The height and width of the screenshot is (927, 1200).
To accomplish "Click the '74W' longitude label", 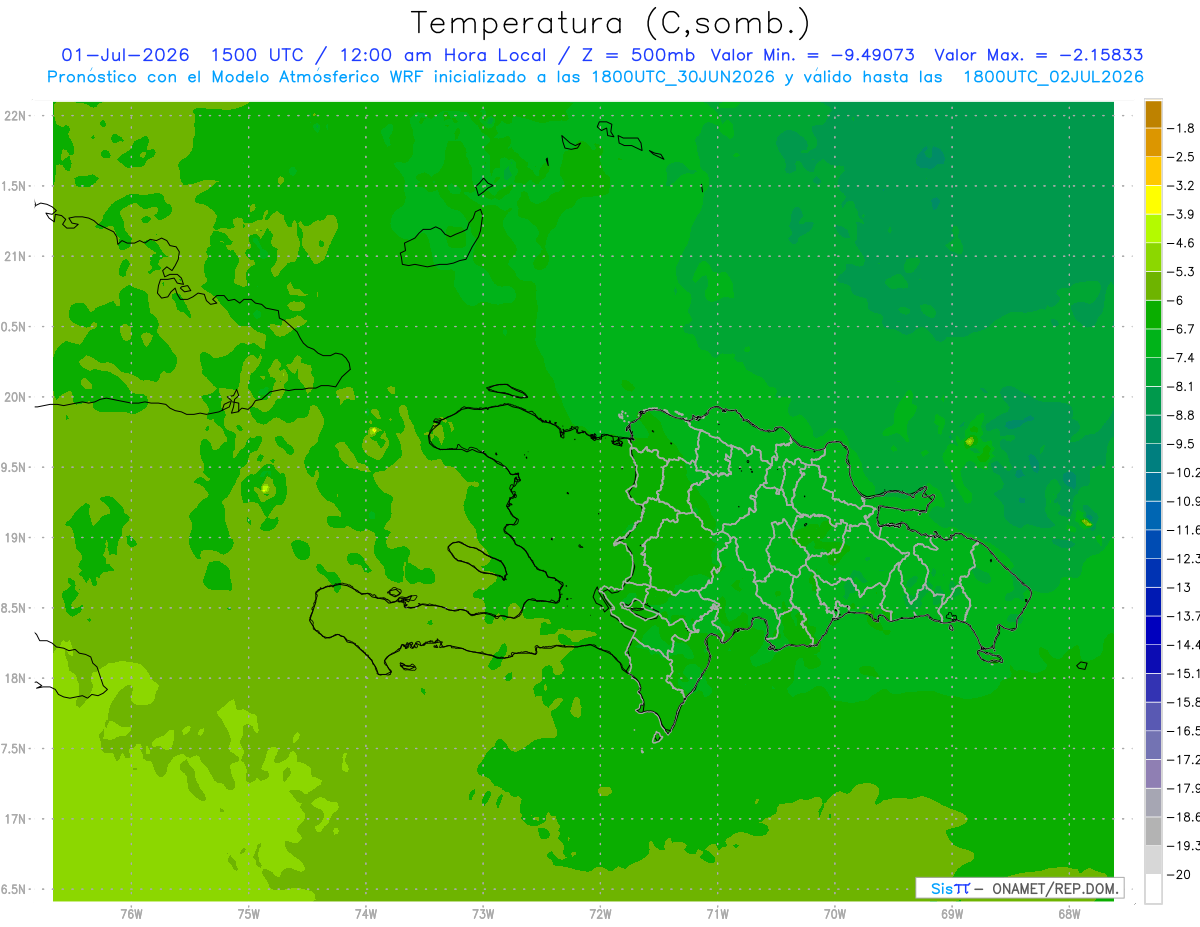I will click(365, 913).
